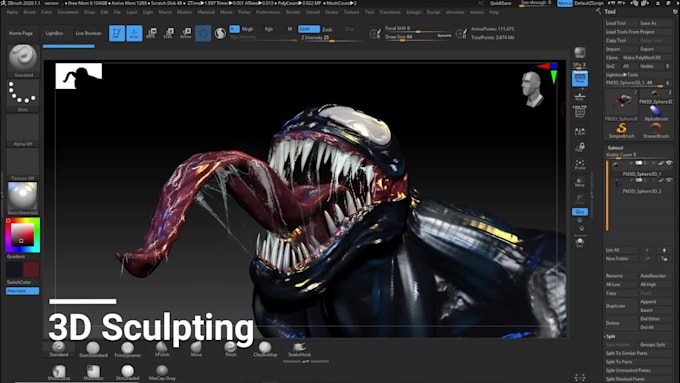Activate the Scale transform tool
This screenshot has height=383, width=680.
click(169, 33)
